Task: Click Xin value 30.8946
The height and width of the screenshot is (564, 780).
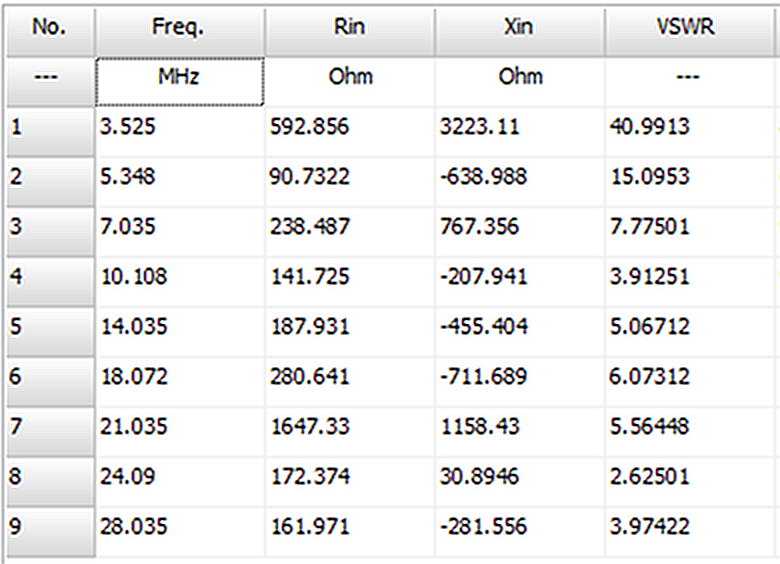Action: (520, 481)
